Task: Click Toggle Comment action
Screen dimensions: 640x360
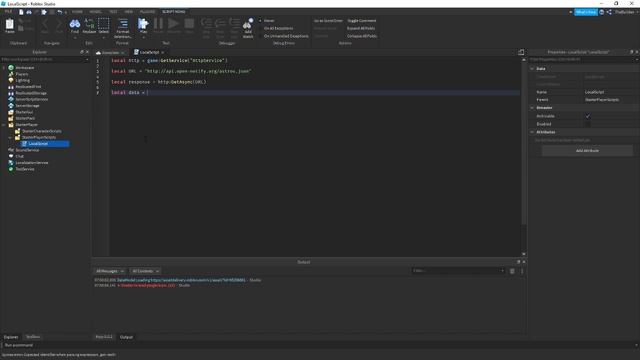Action: coord(362,21)
